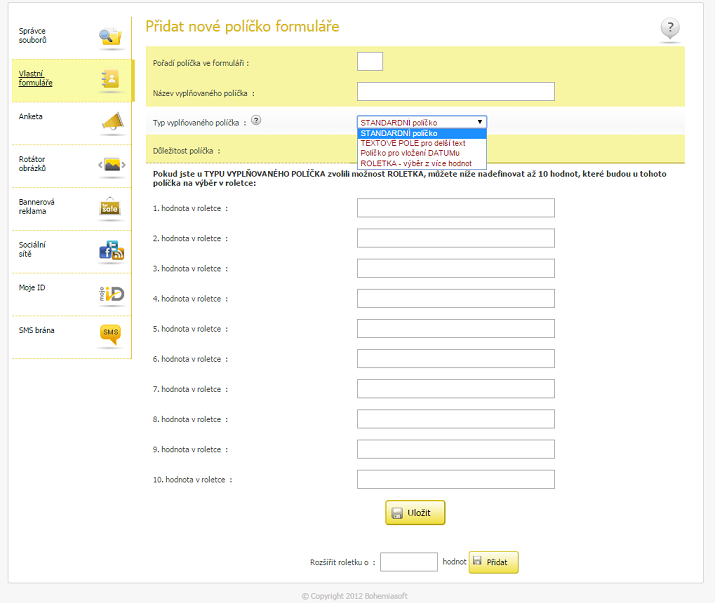715x603 pixels.
Task: Open the Moje ID logo icon
Action: (x=112, y=294)
